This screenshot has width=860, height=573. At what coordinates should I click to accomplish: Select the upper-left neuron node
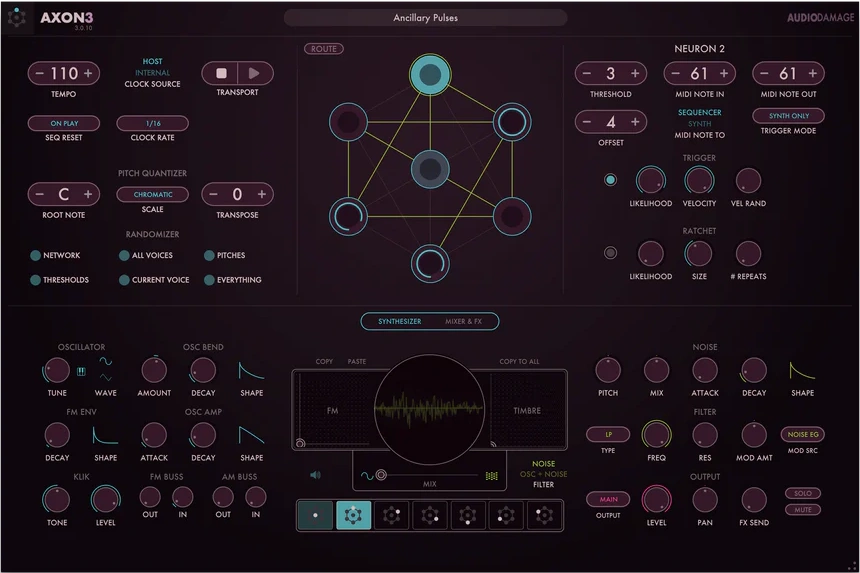click(x=348, y=122)
